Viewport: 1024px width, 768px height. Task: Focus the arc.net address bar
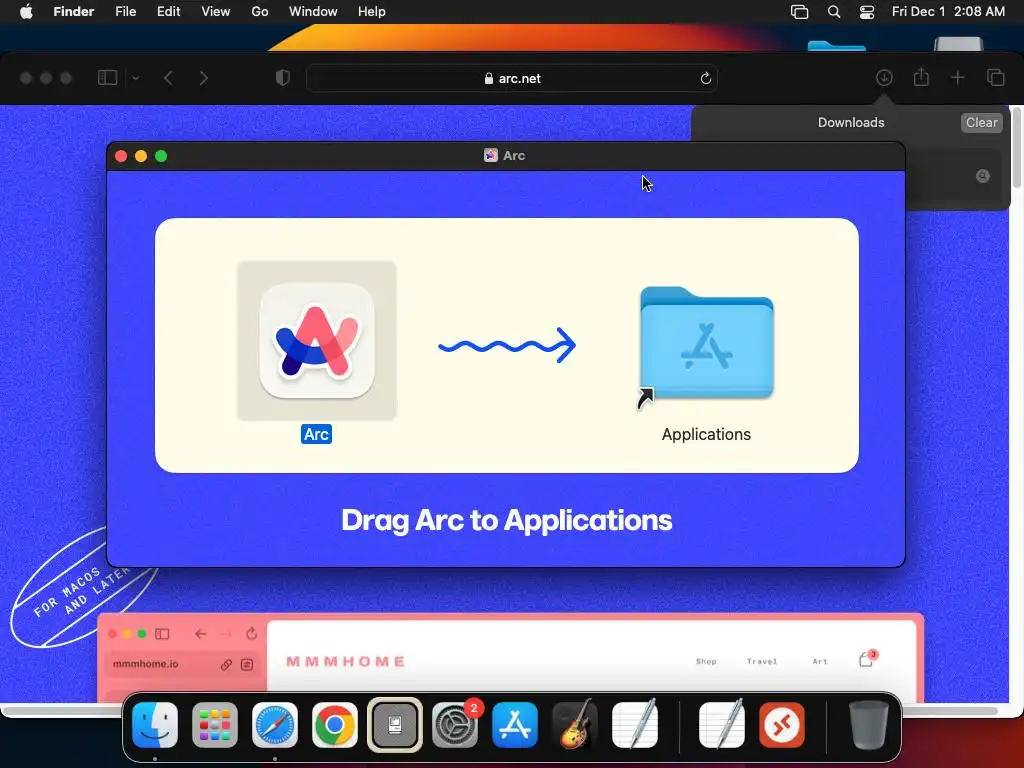coord(512,78)
